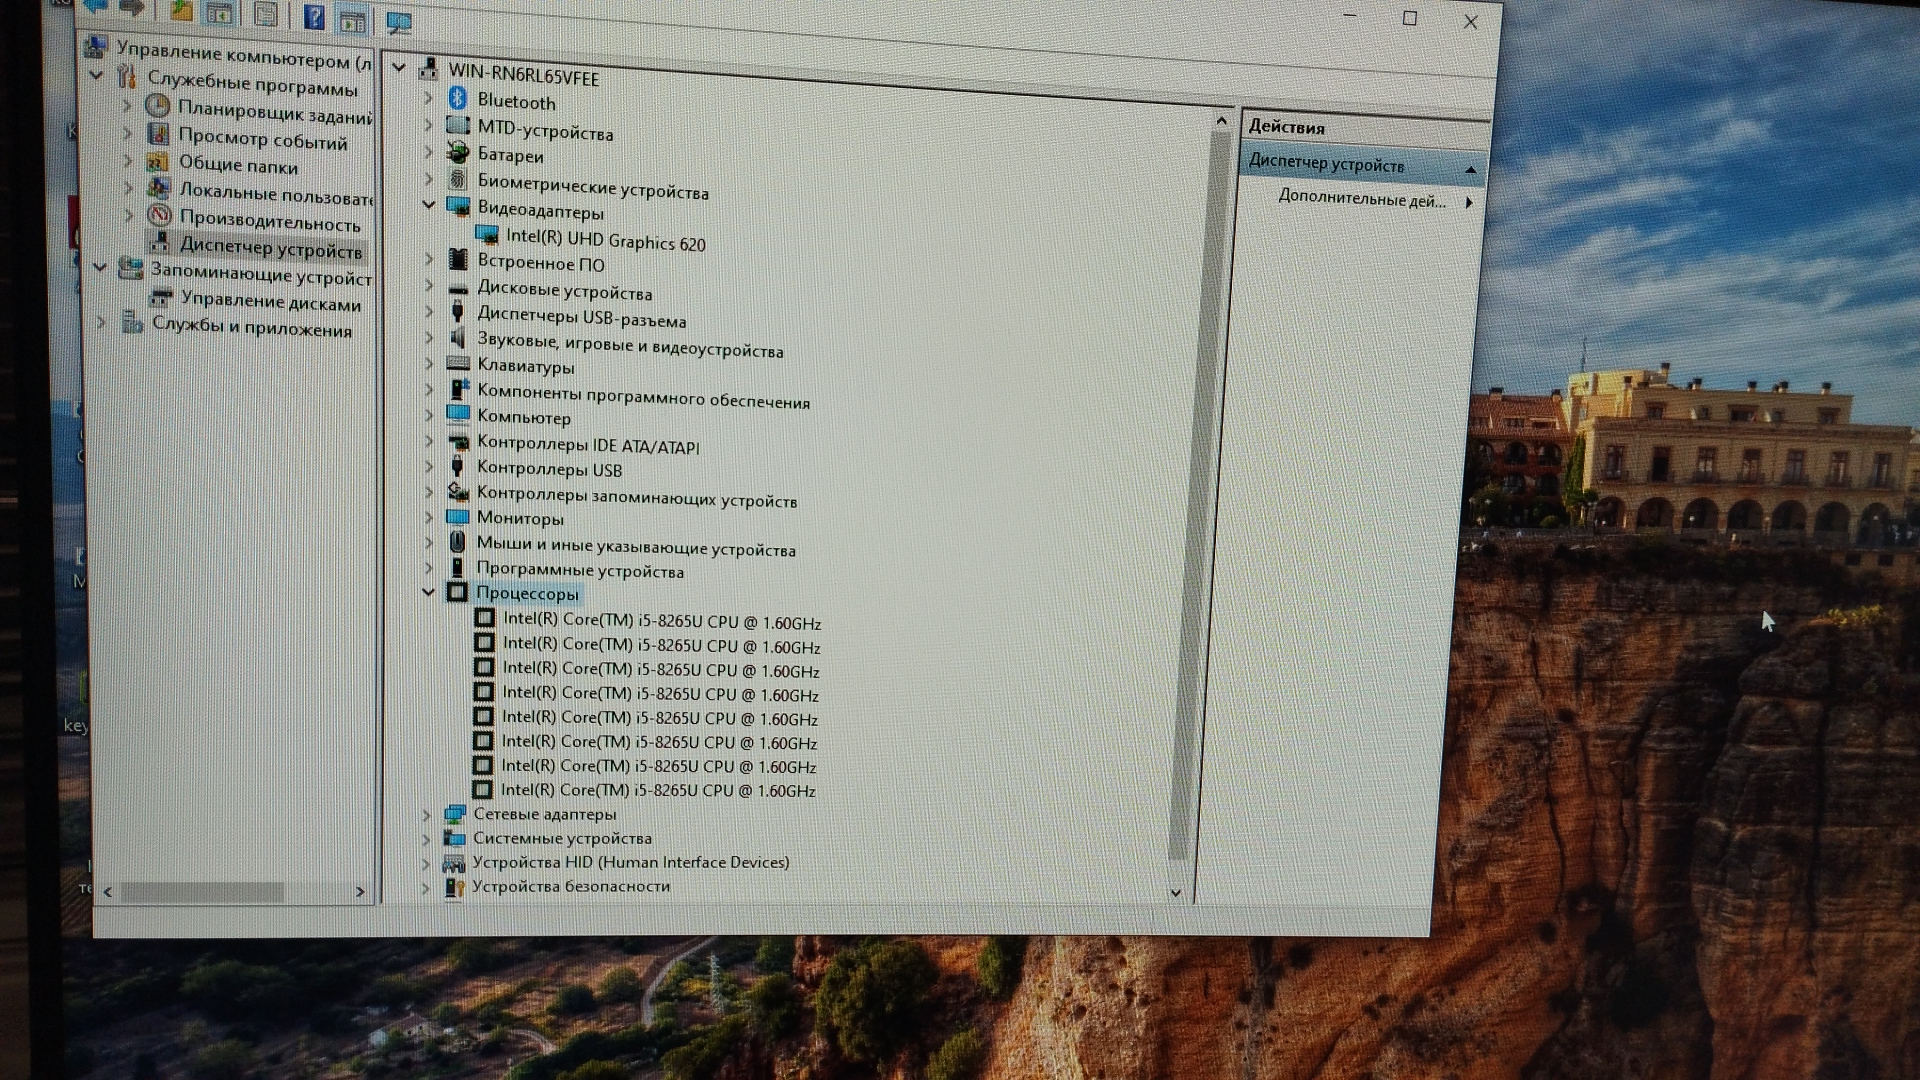The width and height of the screenshot is (1920, 1080).
Task: Expand the Сетевые адаптеры category
Action: coord(427,815)
